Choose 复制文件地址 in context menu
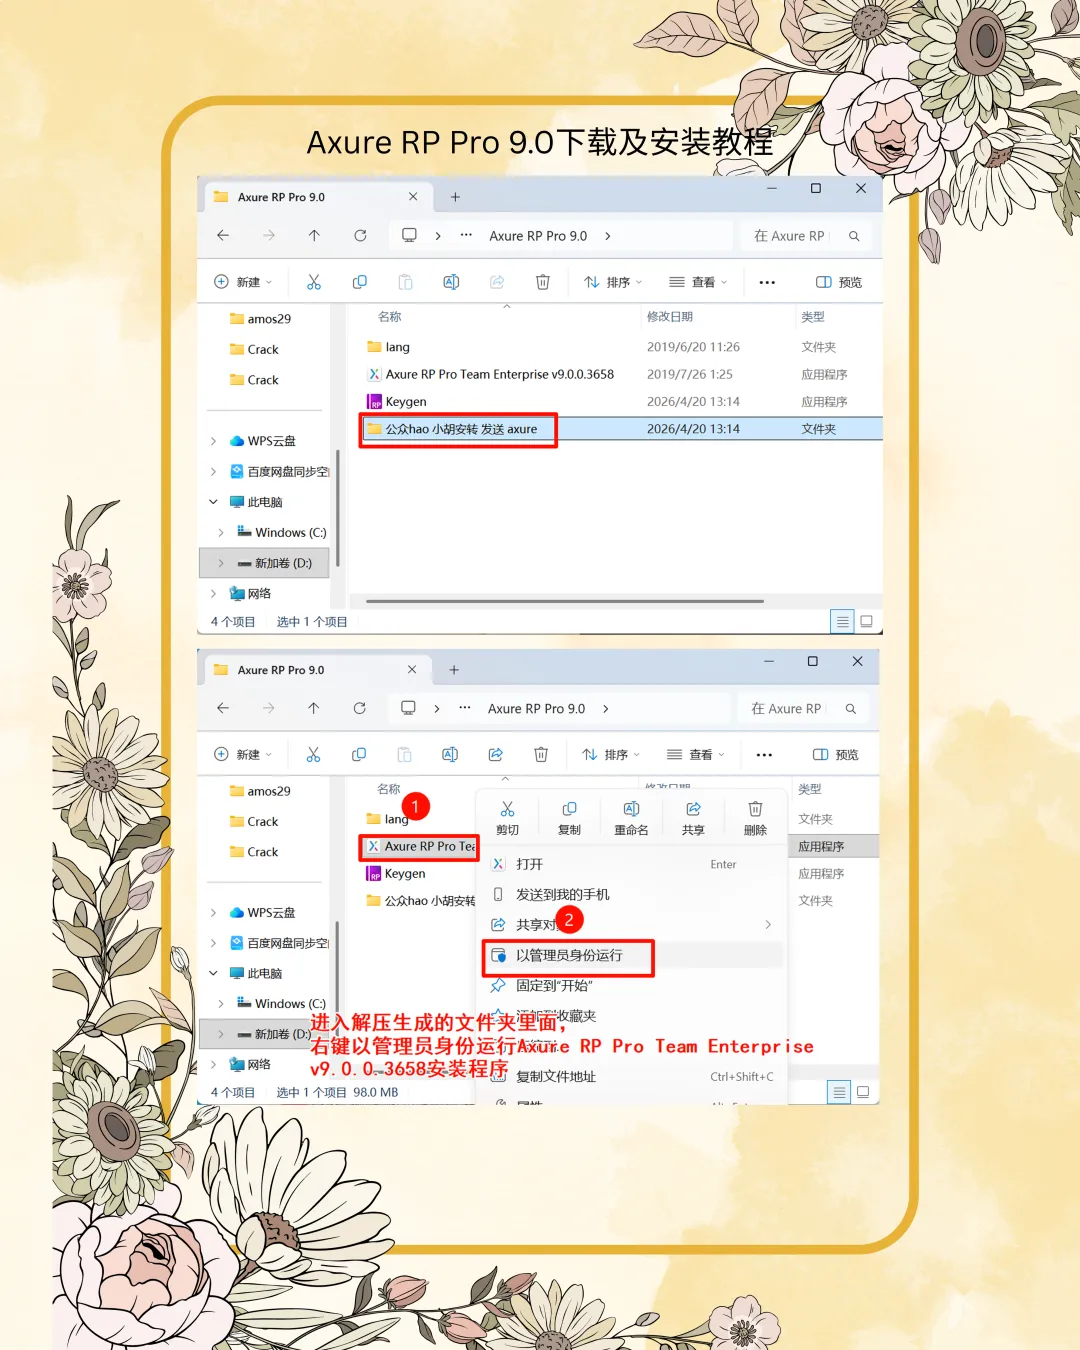The height and width of the screenshot is (1350, 1080). (632, 1076)
